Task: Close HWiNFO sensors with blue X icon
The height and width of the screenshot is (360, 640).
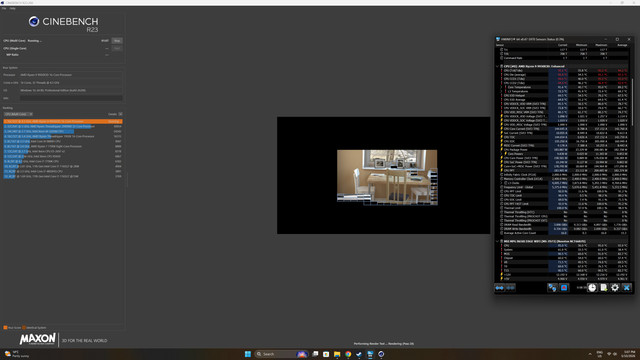Action: [627, 288]
